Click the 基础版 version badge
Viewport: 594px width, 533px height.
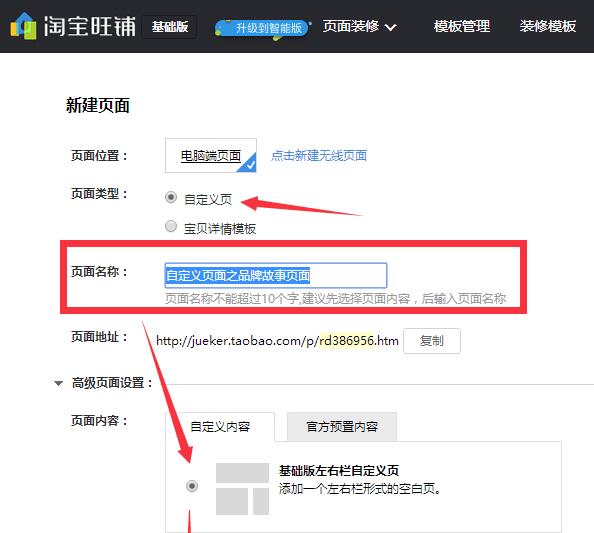(x=170, y=27)
